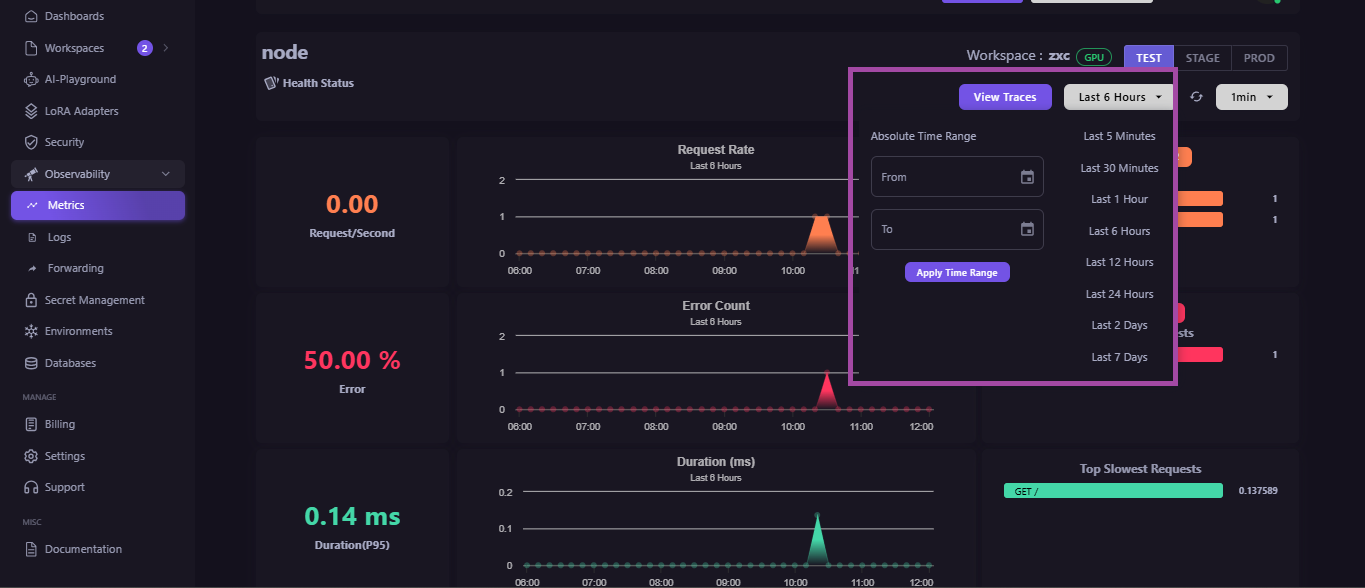Click the Workspaces file icon
This screenshot has width=1365, height=588.
pos(31,48)
